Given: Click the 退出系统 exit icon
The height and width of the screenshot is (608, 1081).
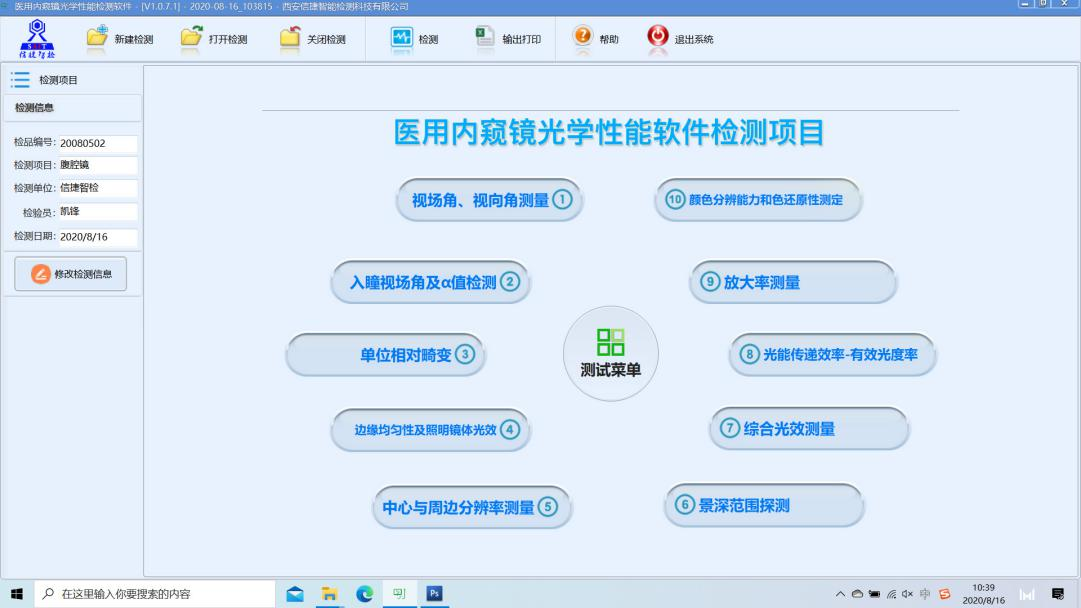Looking at the screenshot, I should (658, 38).
